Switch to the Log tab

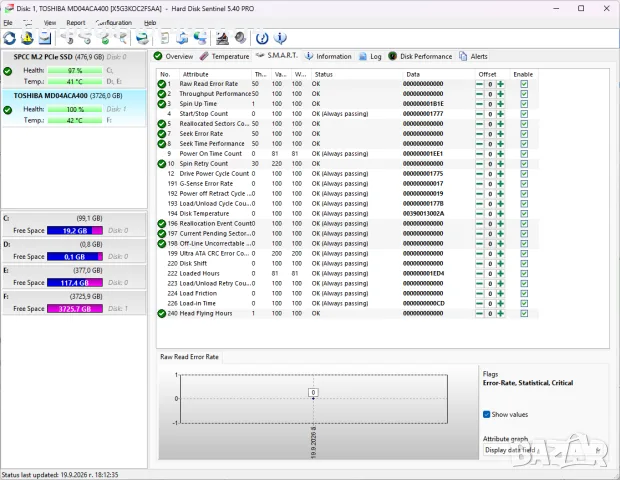click(x=370, y=57)
